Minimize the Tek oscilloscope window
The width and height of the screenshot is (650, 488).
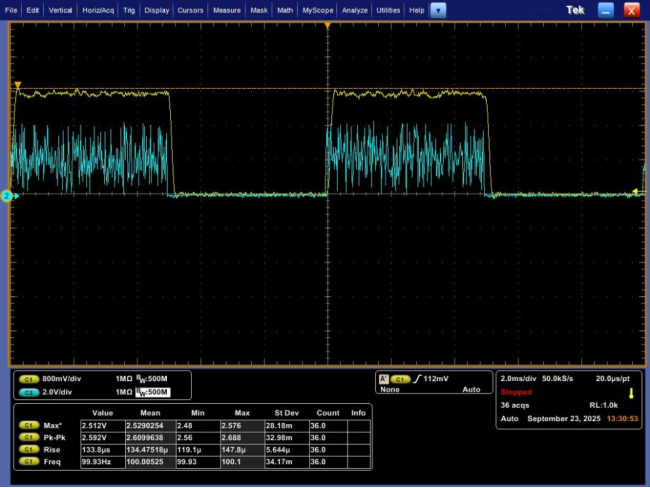[606, 10]
